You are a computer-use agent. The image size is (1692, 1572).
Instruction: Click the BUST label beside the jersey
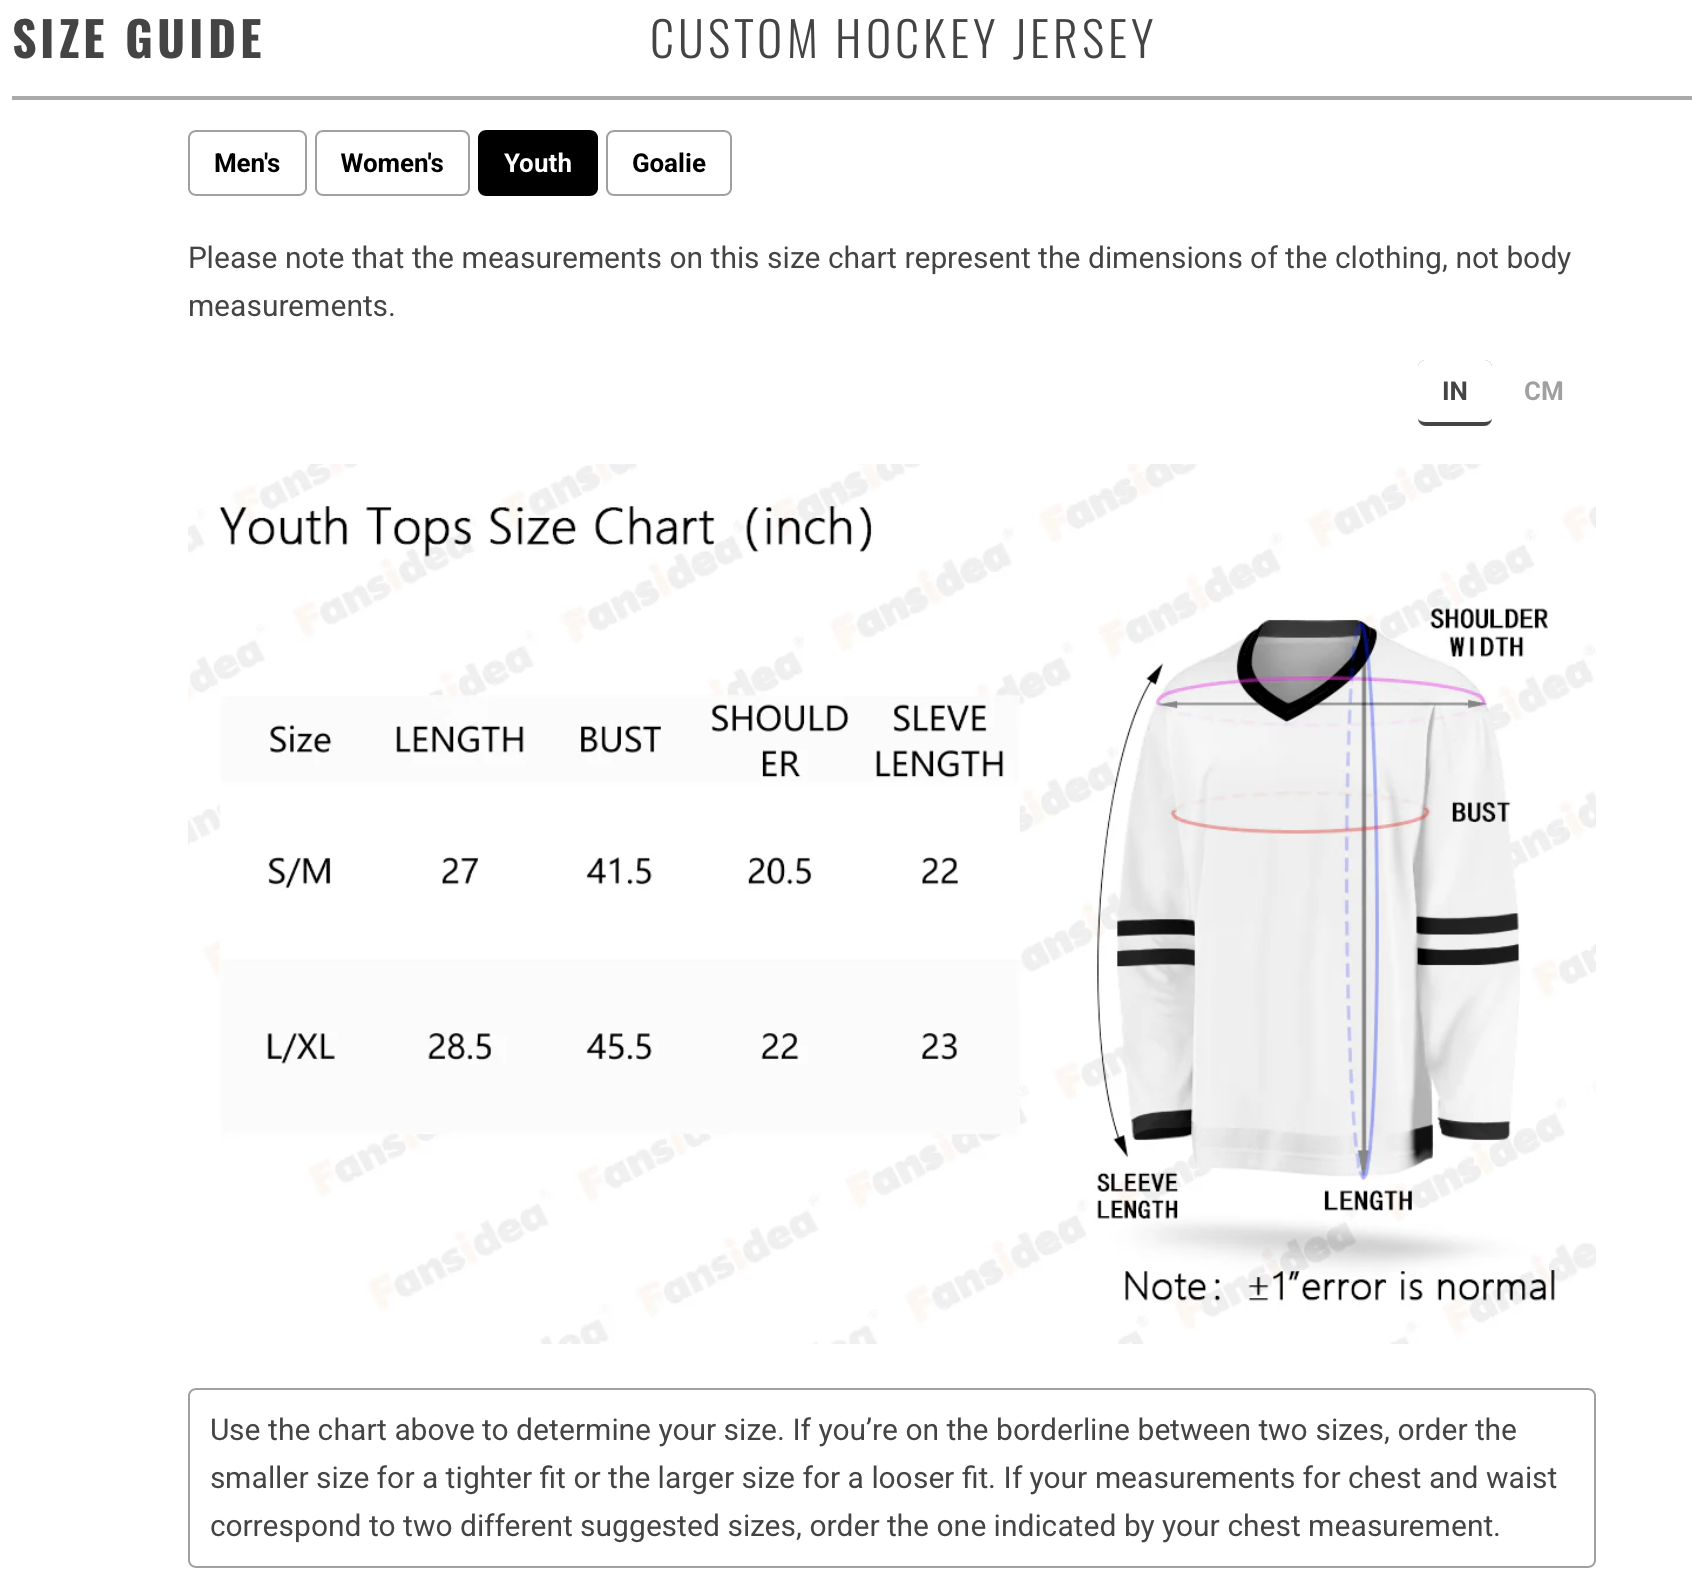pos(1480,812)
